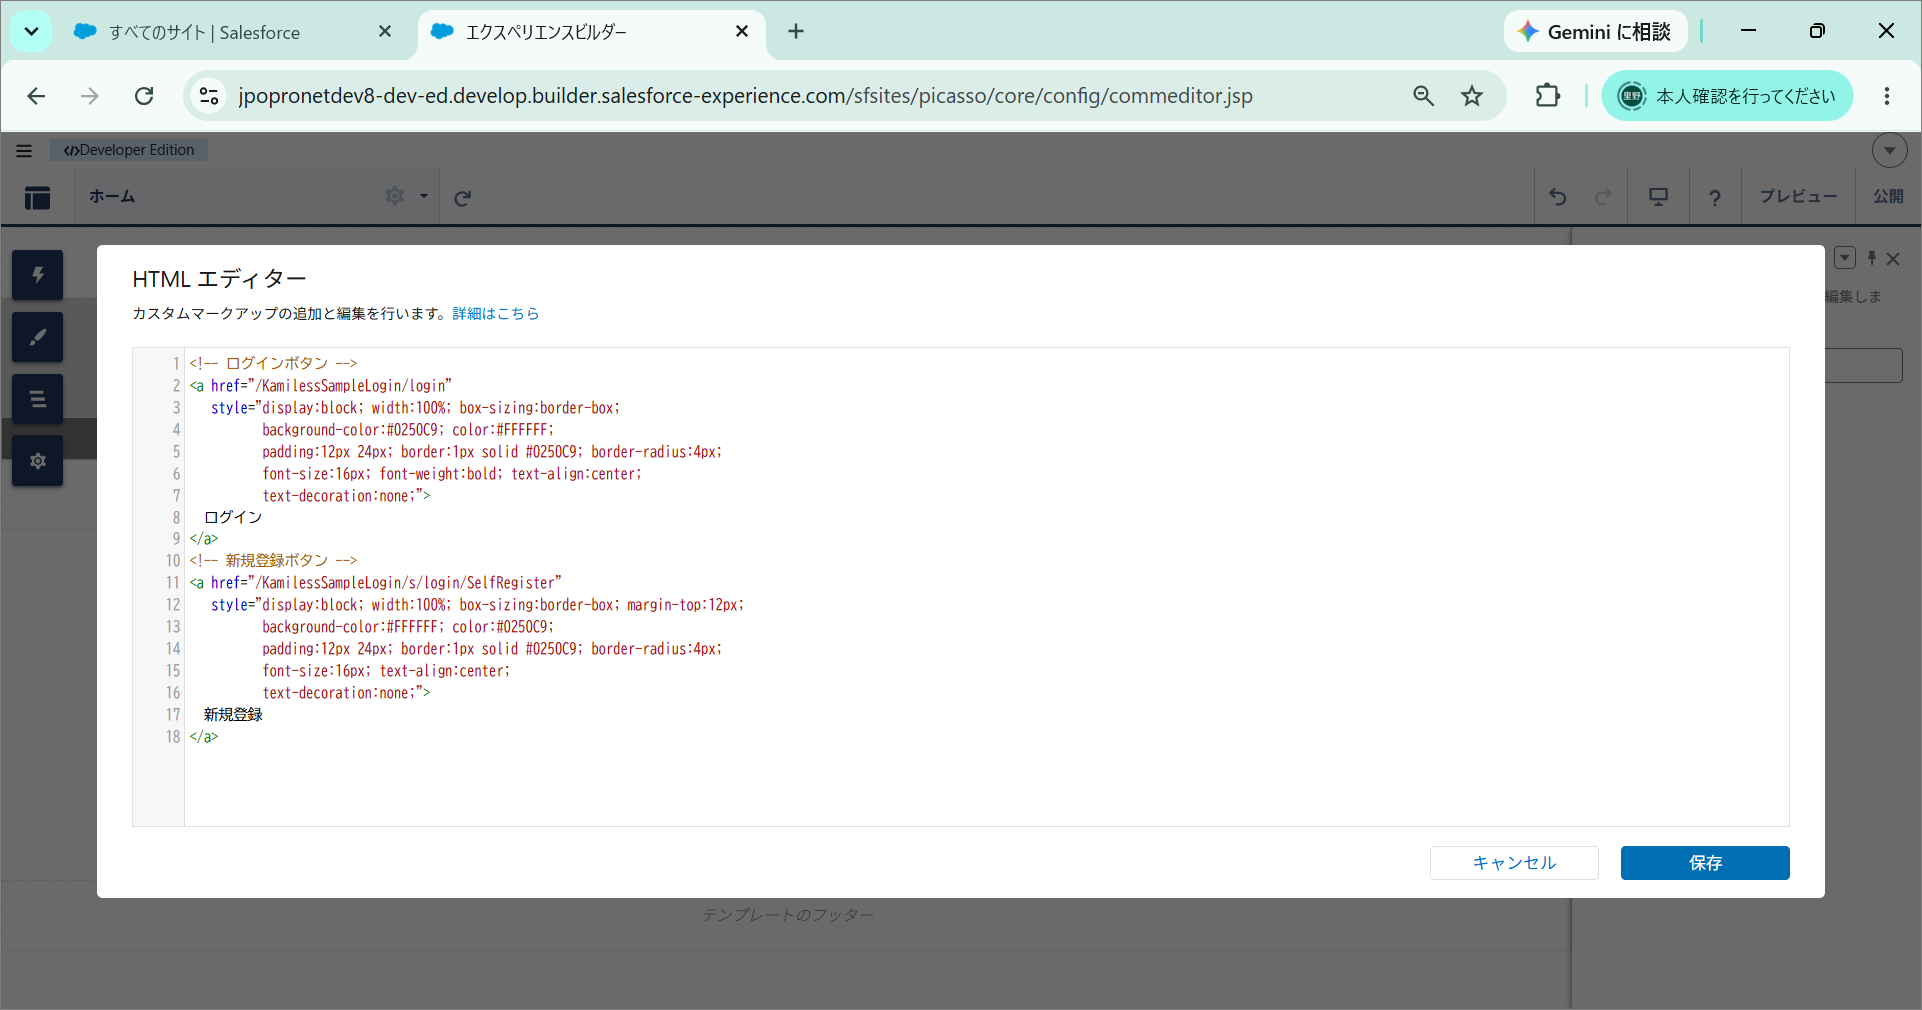Open the Page Structure list panel

pyautogui.click(x=38, y=399)
